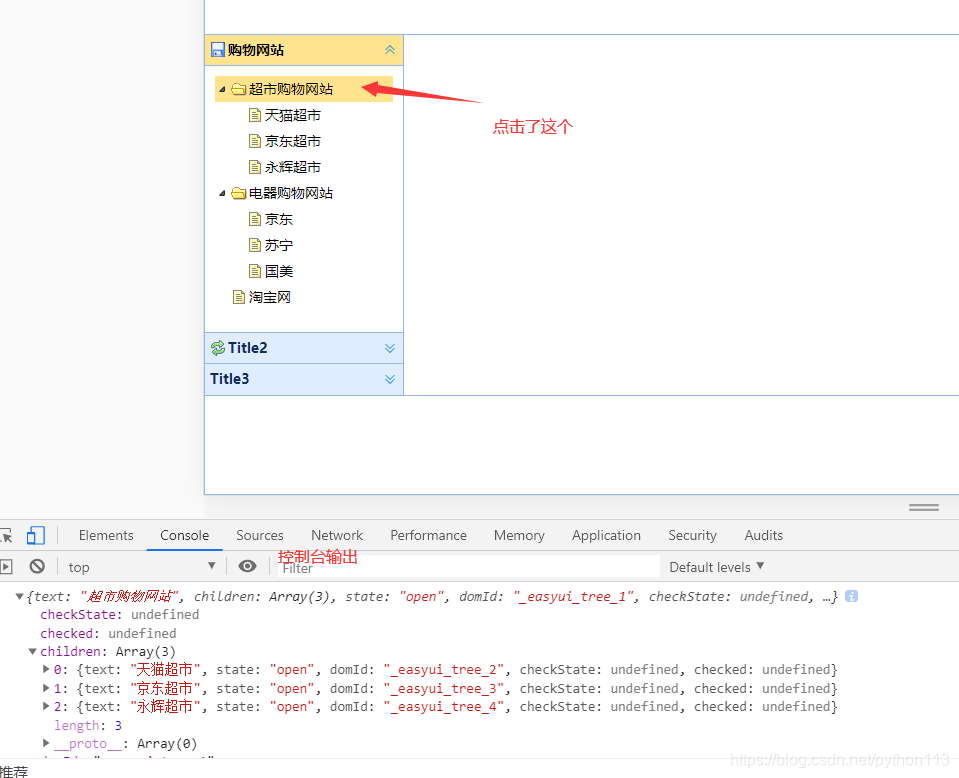Image resolution: width=959 pixels, height=778 pixels.
Task: Click the save icon beside 购物网站
Action: (x=218, y=50)
